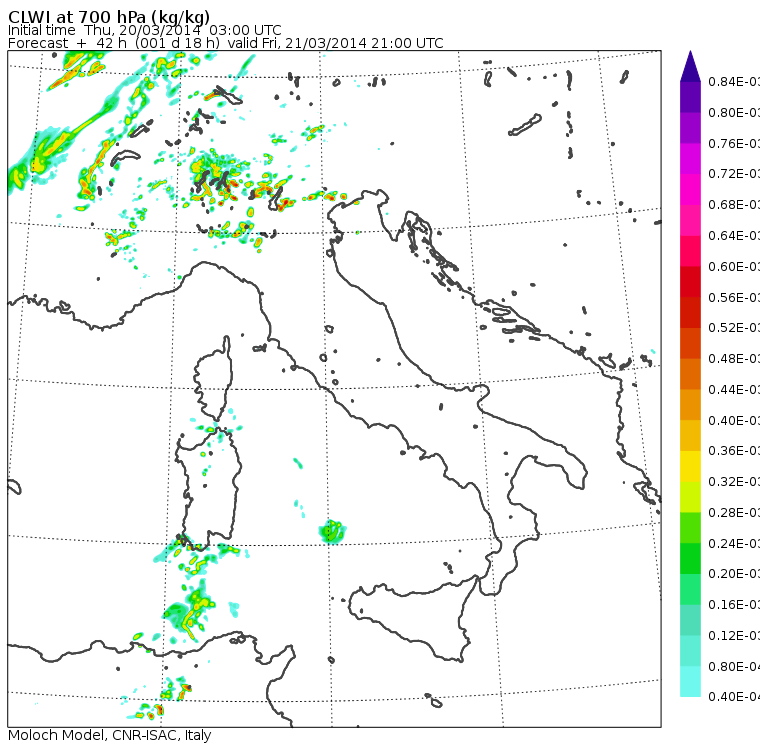Select the 0.76E-03 legend value
Screen dimensions: 760x749
point(734,143)
